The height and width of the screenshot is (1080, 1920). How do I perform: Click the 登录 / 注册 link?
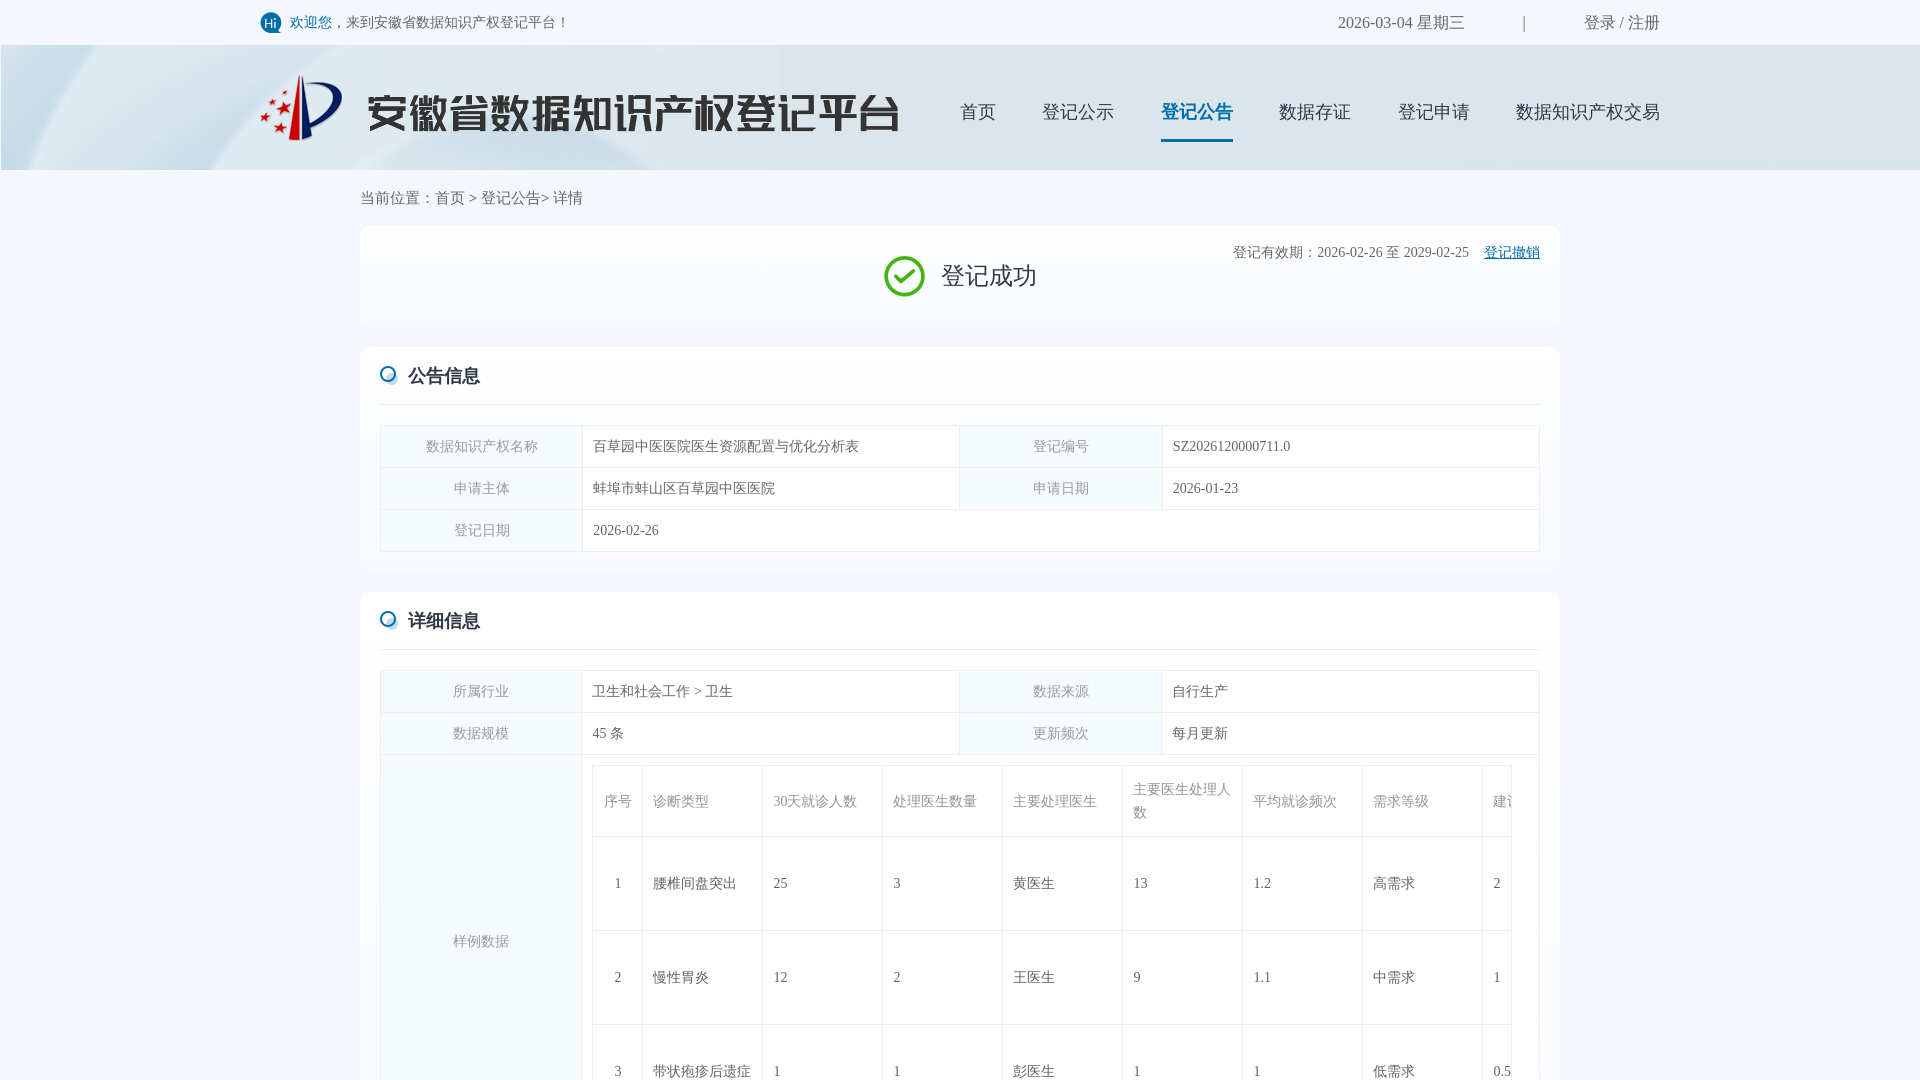tap(1622, 23)
